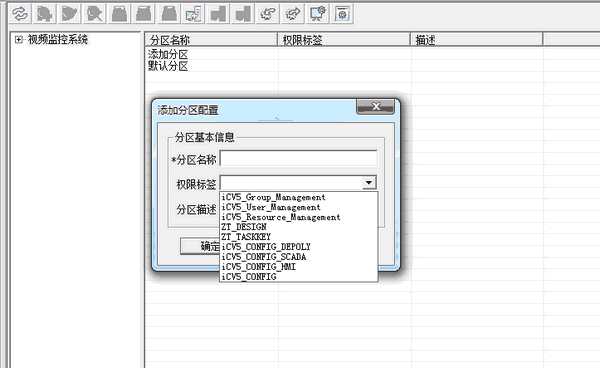Choose ZT_DESIGN from the dropdown list
The image size is (600, 368).
click(298, 227)
